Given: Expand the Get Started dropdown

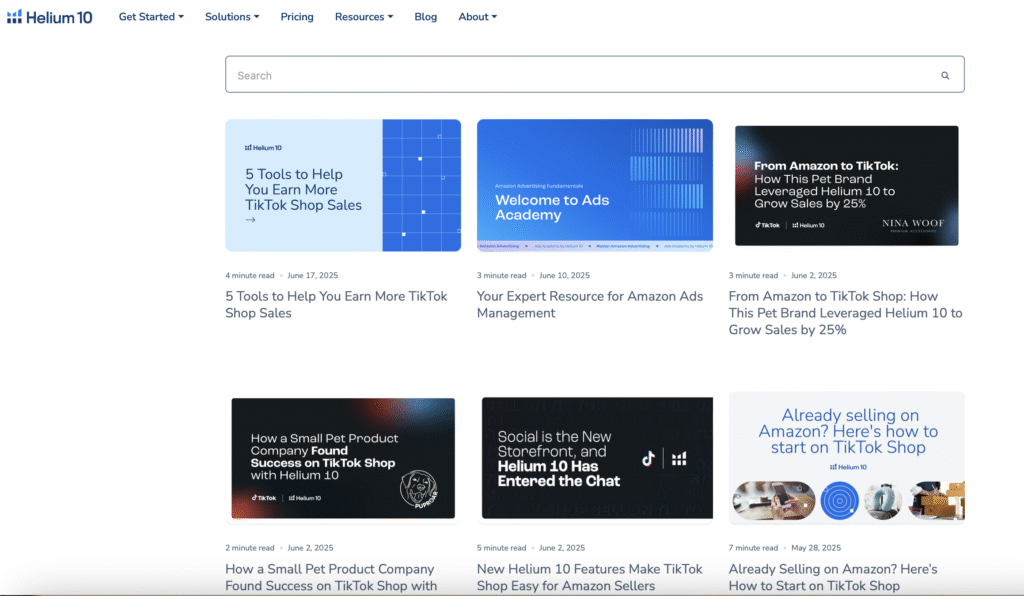Looking at the screenshot, I should [x=151, y=17].
